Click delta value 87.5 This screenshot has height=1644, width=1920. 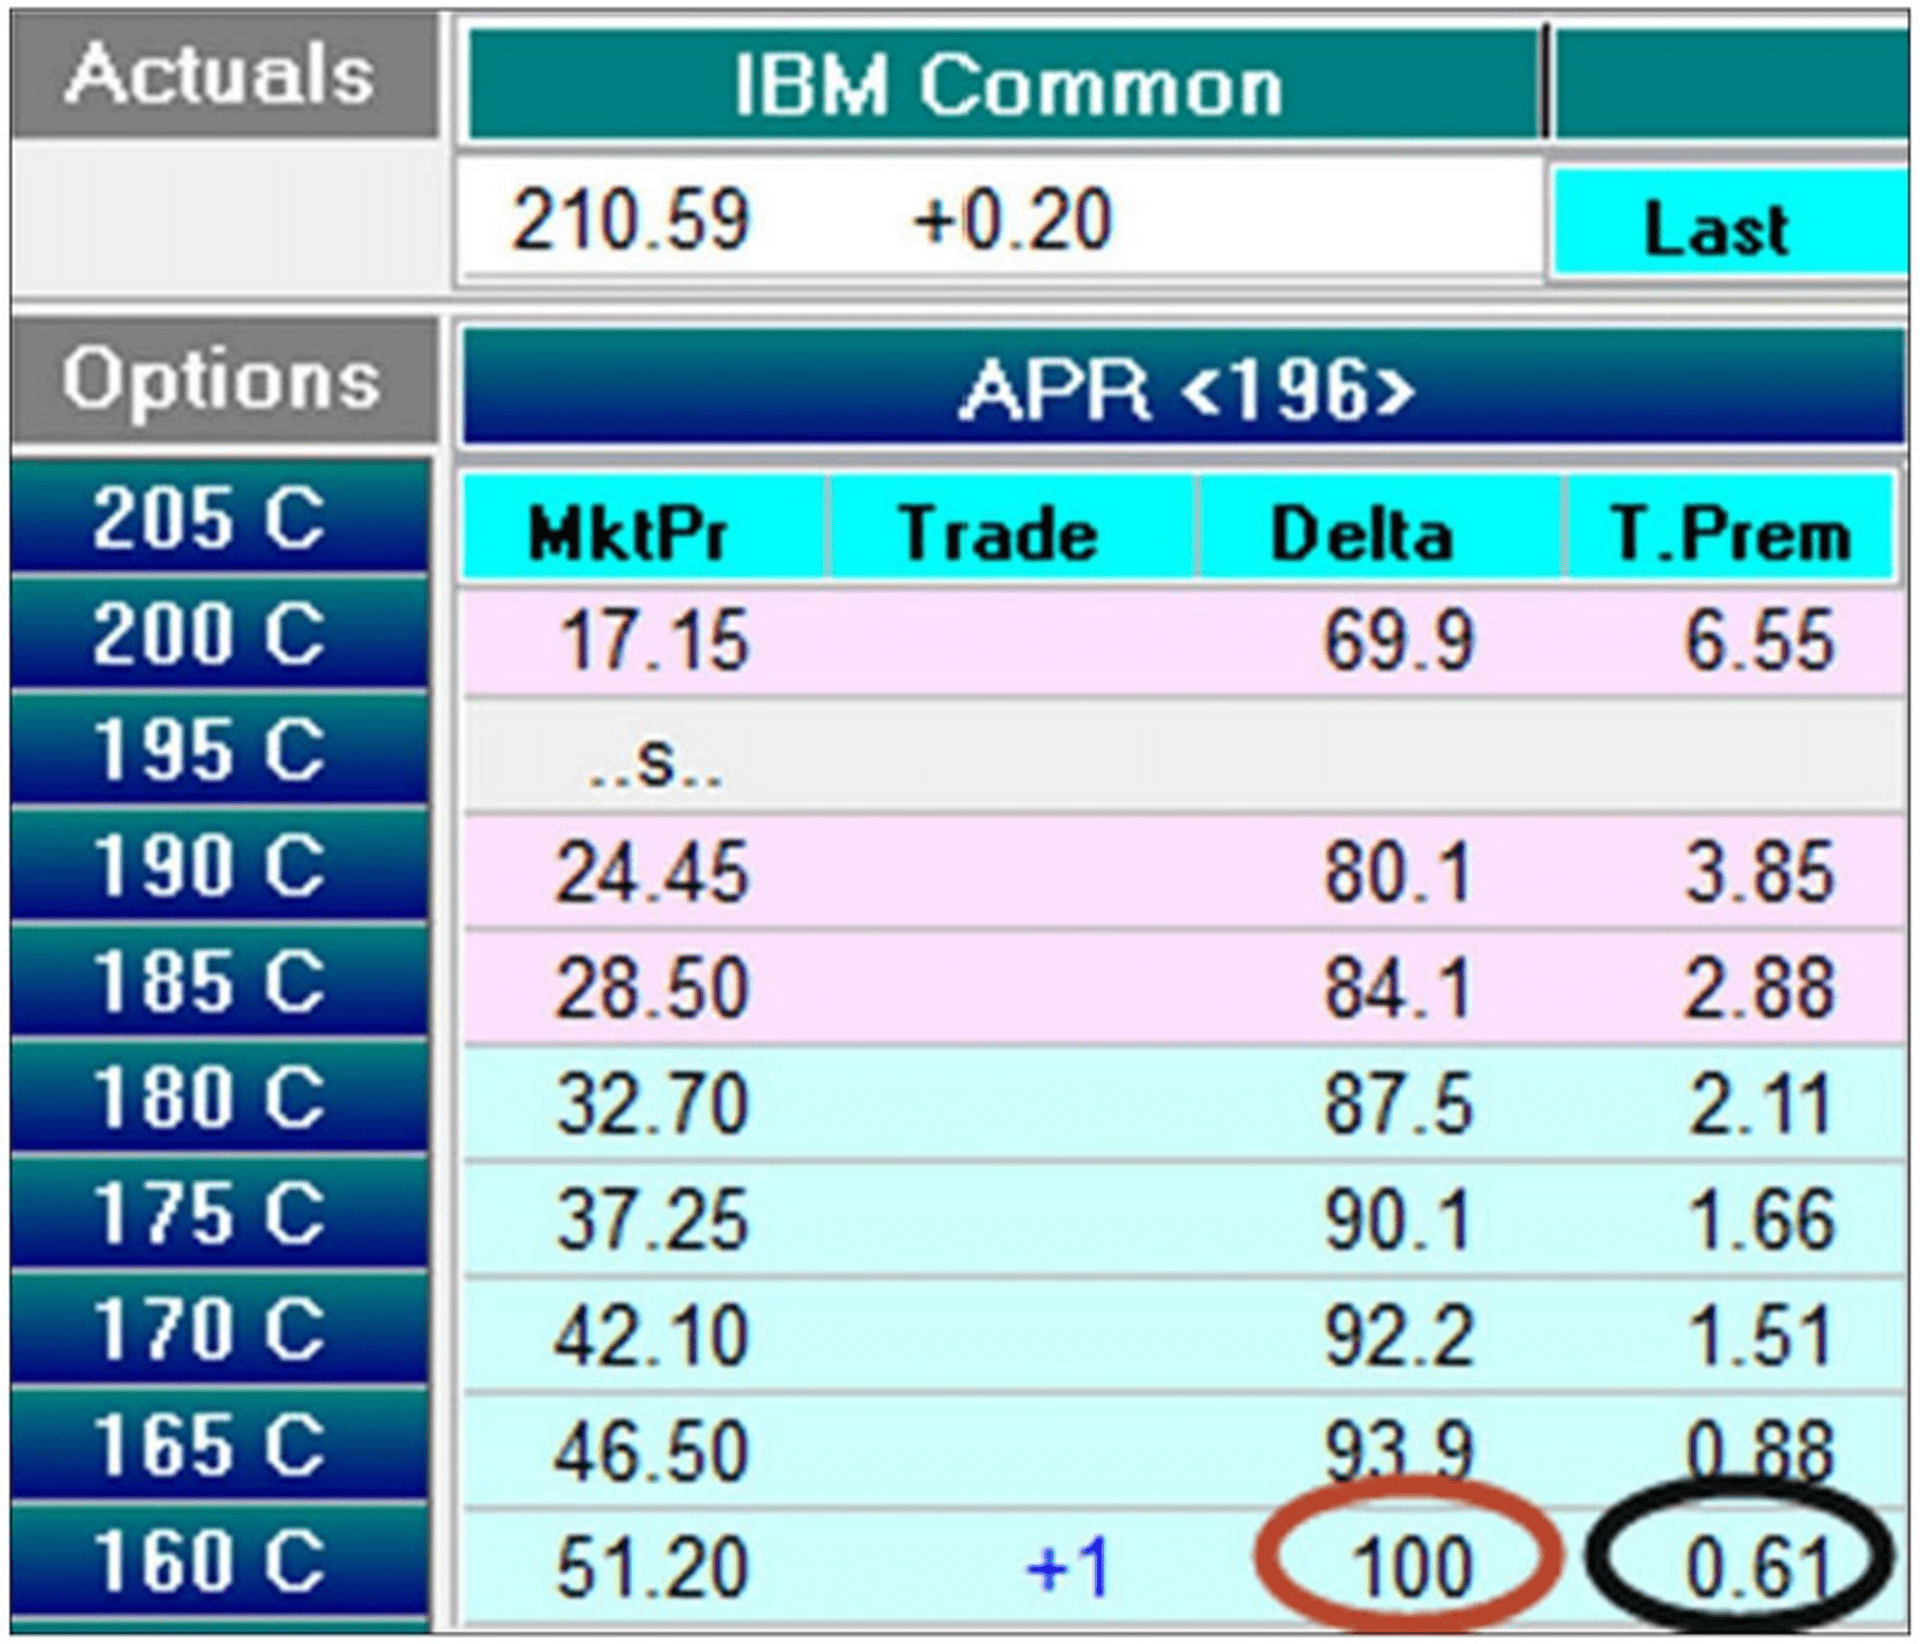[x=1398, y=1104]
